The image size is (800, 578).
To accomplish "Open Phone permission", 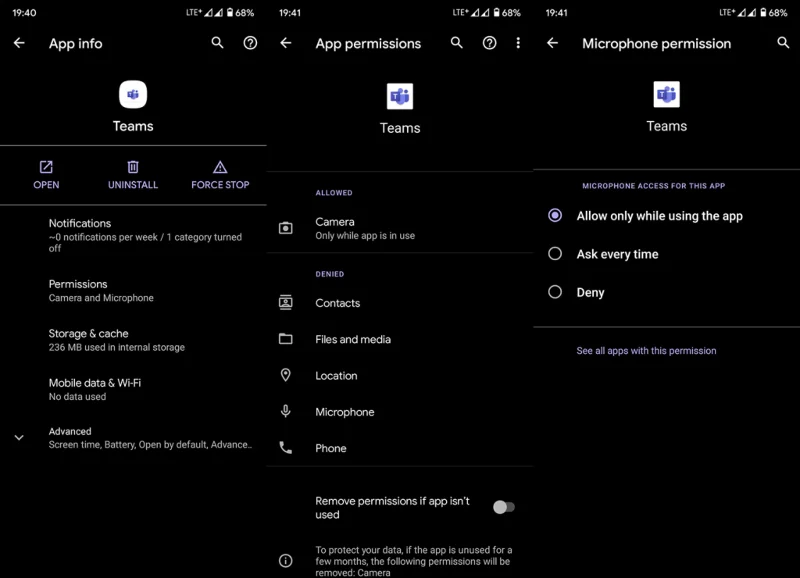I will (400, 448).
